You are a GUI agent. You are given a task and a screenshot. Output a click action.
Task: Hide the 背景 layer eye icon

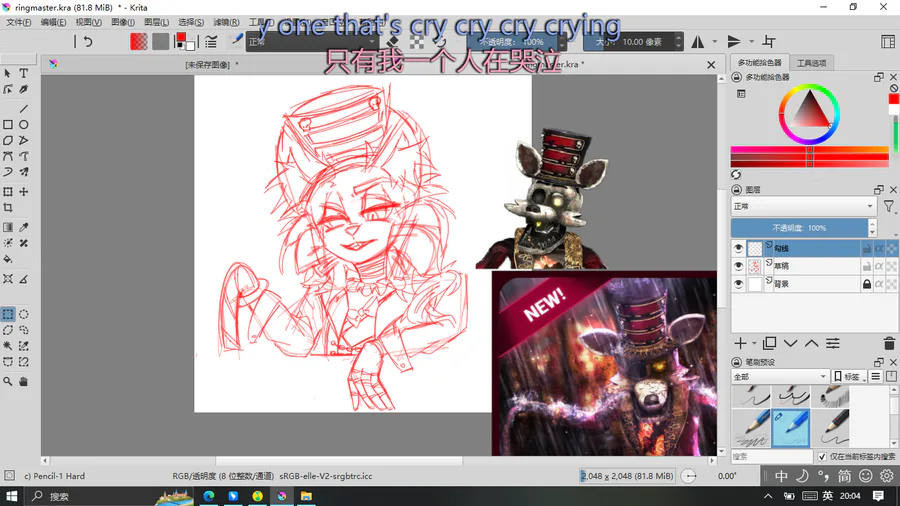[738, 284]
